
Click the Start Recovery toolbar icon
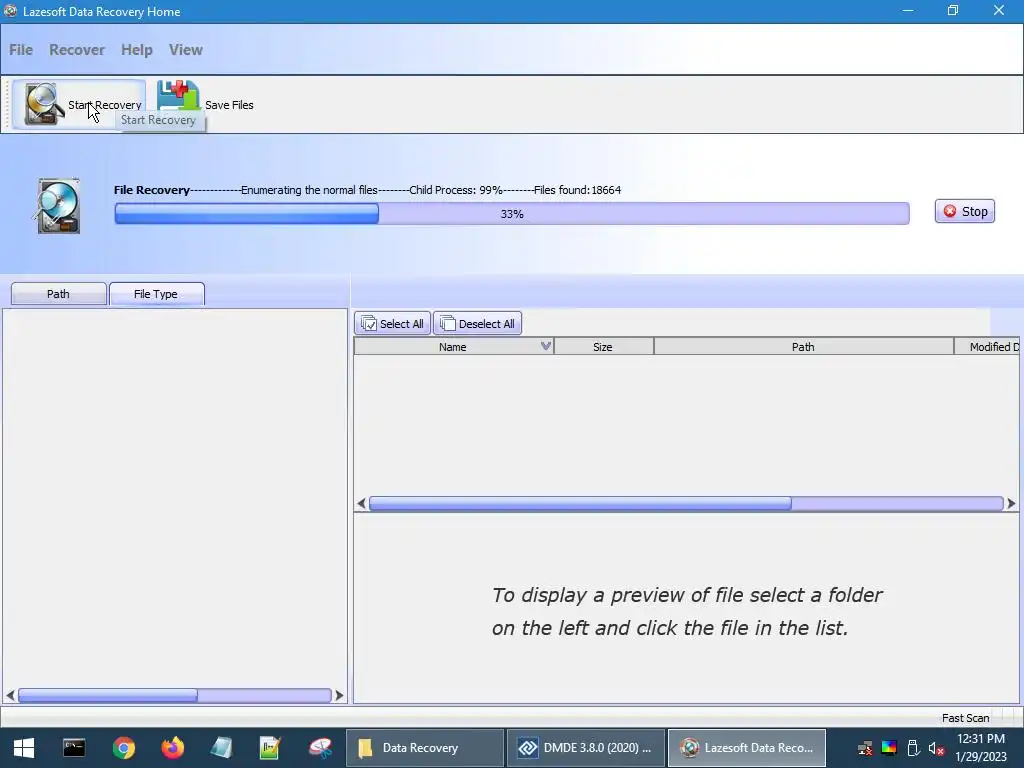point(44,104)
